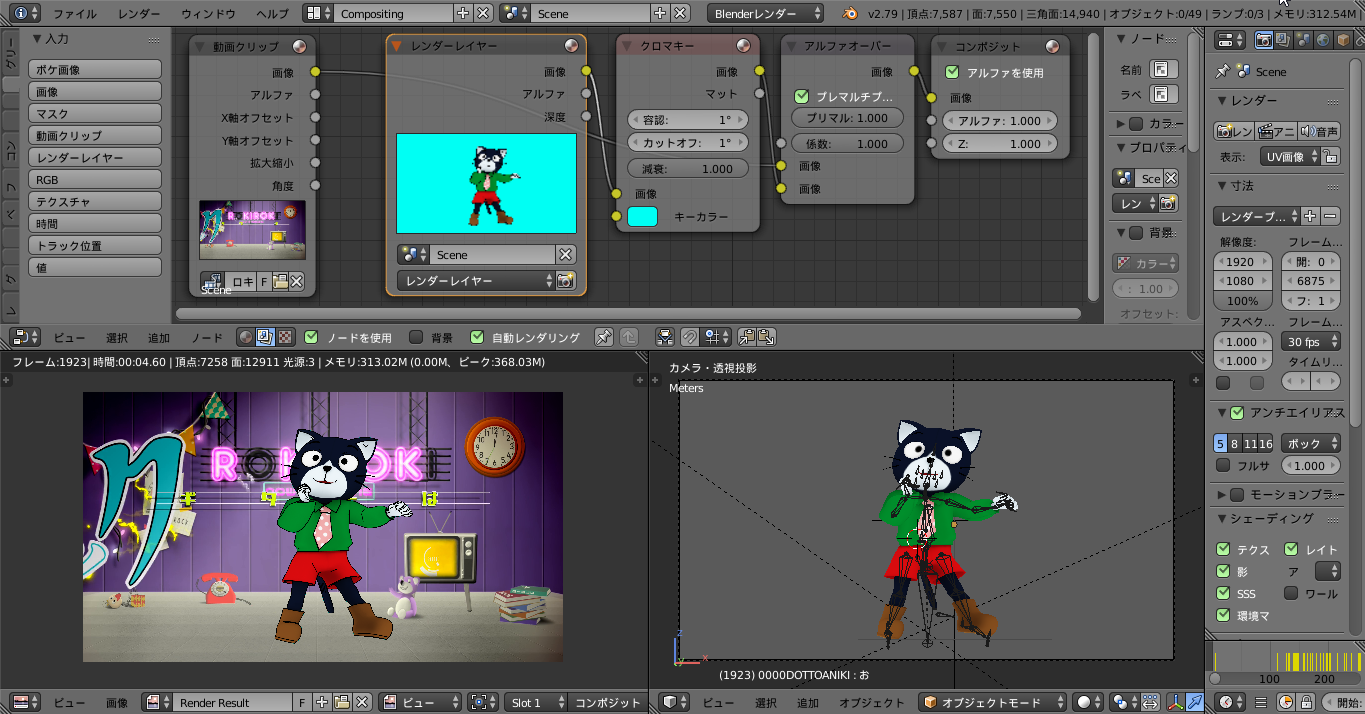The image size is (1365, 714).
Task: Click the ボケ画像 input node button
Action: click(94, 70)
